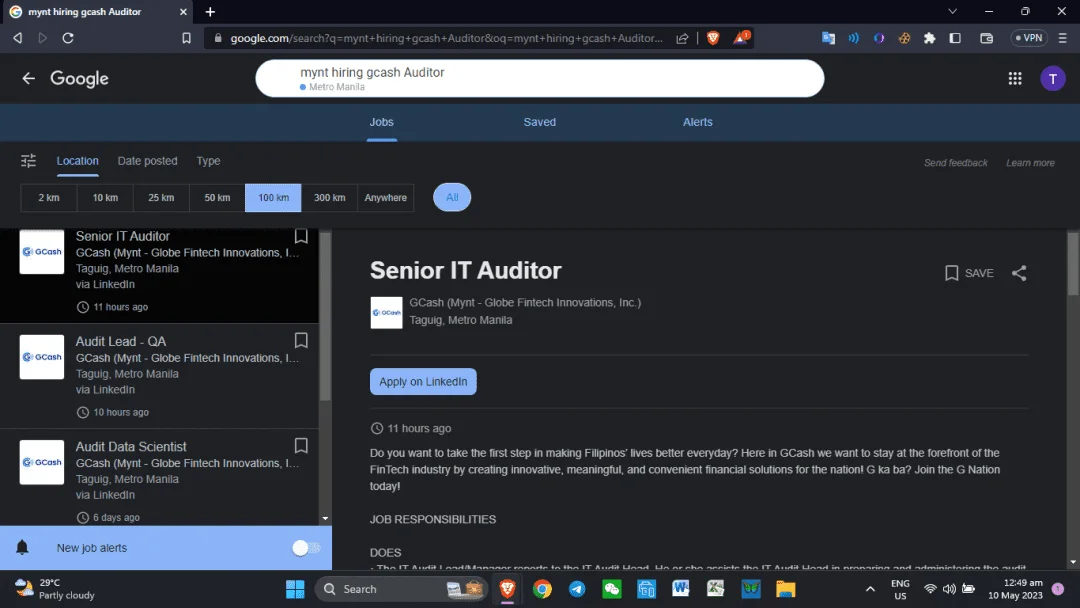
Task: Open the Brave hamburger menu
Action: pyautogui.click(x=1063, y=38)
